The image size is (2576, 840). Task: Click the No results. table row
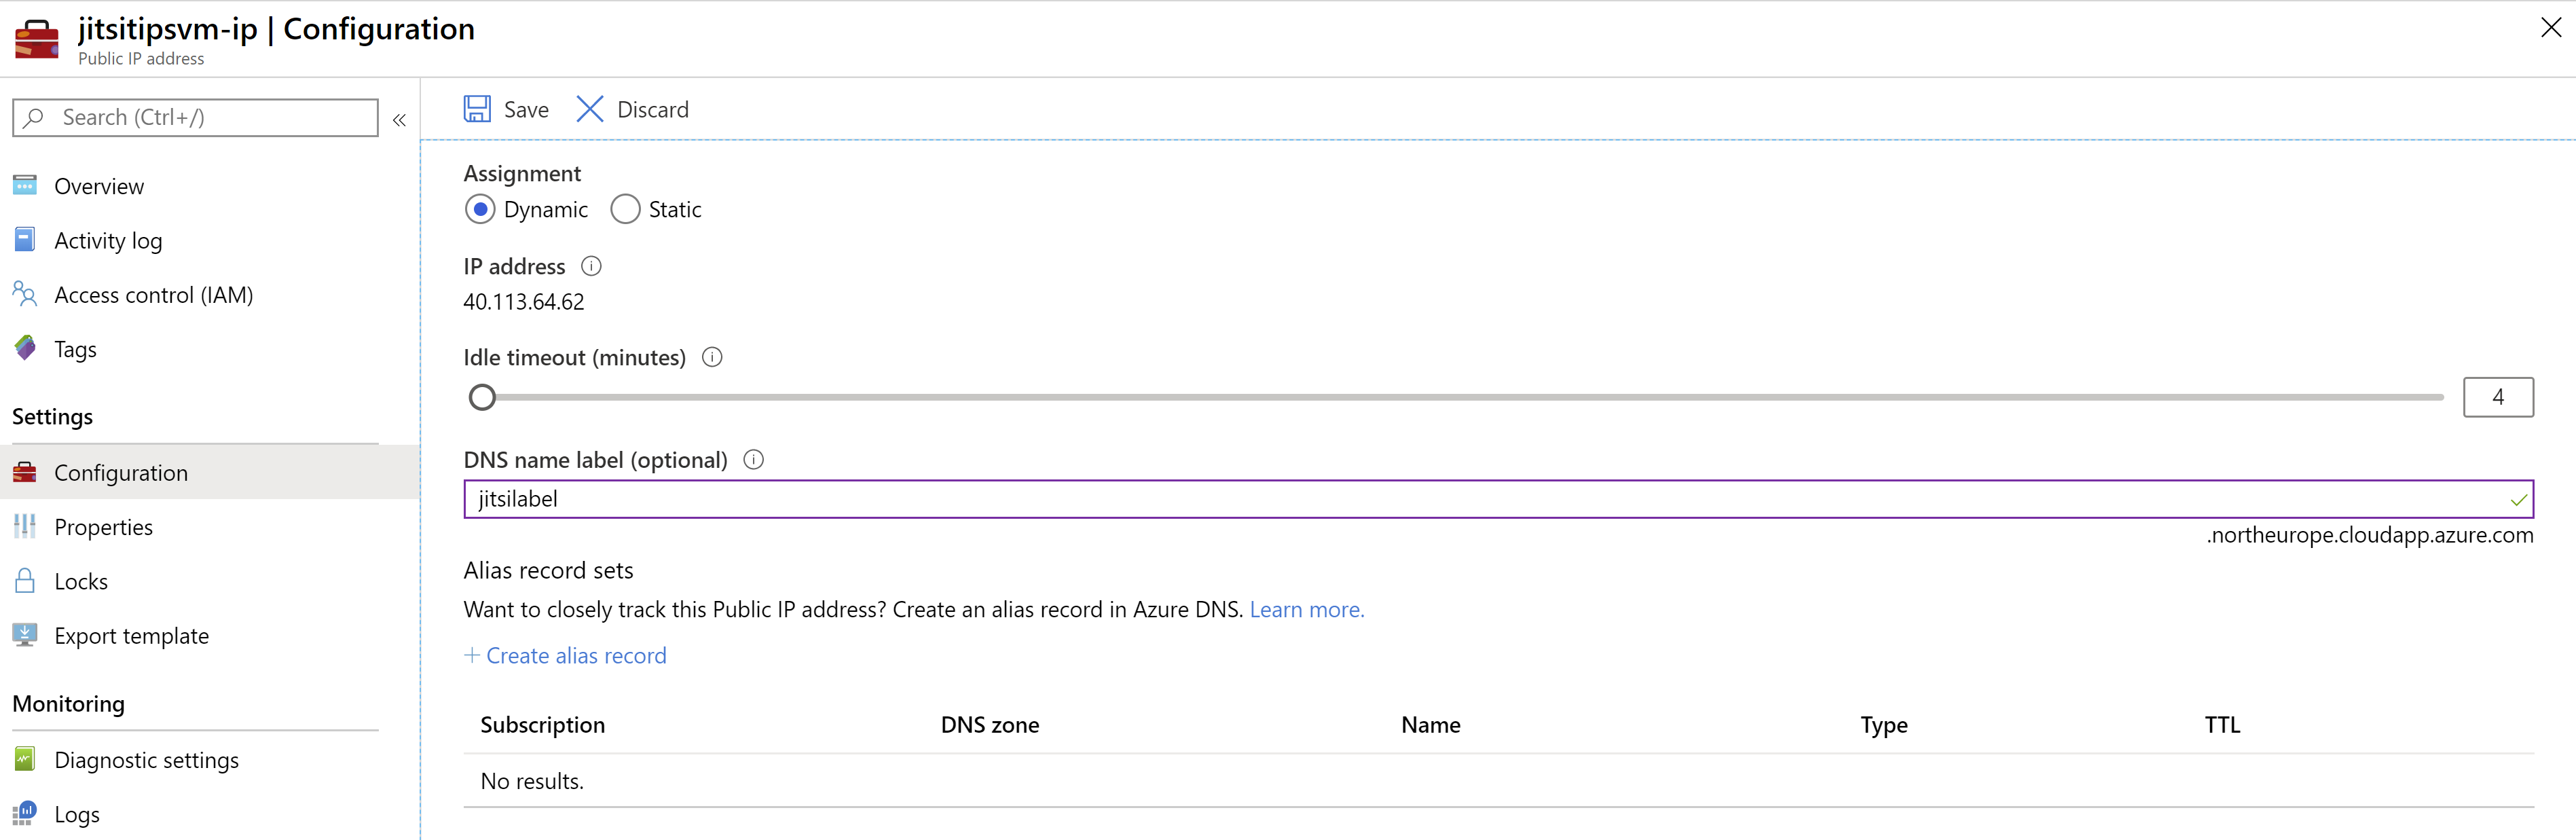tap(1498, 780)
